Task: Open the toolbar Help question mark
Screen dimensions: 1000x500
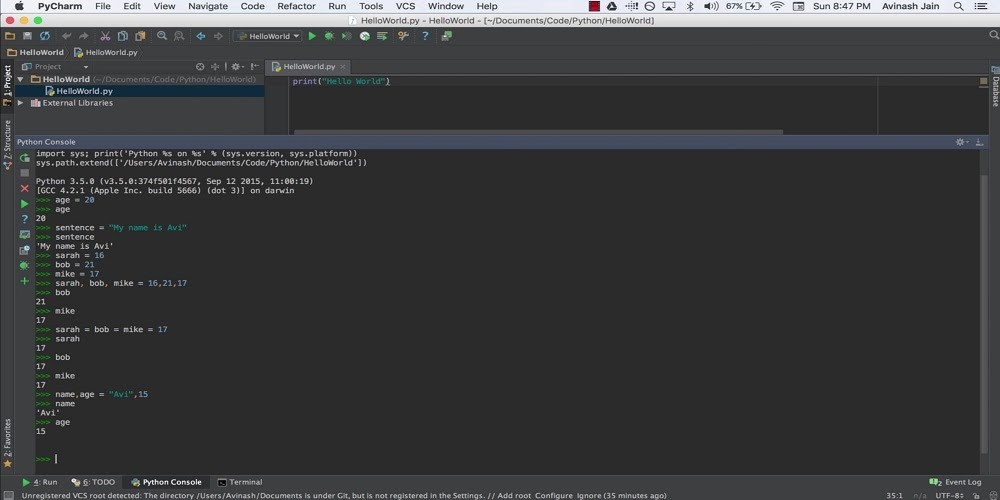Action: click(x=424, y=36)
